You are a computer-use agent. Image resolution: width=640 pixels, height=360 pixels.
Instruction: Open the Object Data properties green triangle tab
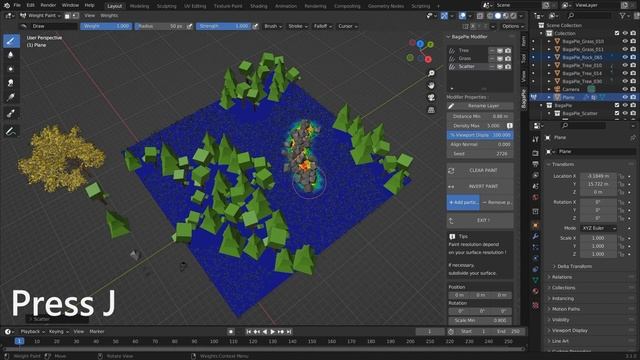pyautogui.click(x=535, y=280)
